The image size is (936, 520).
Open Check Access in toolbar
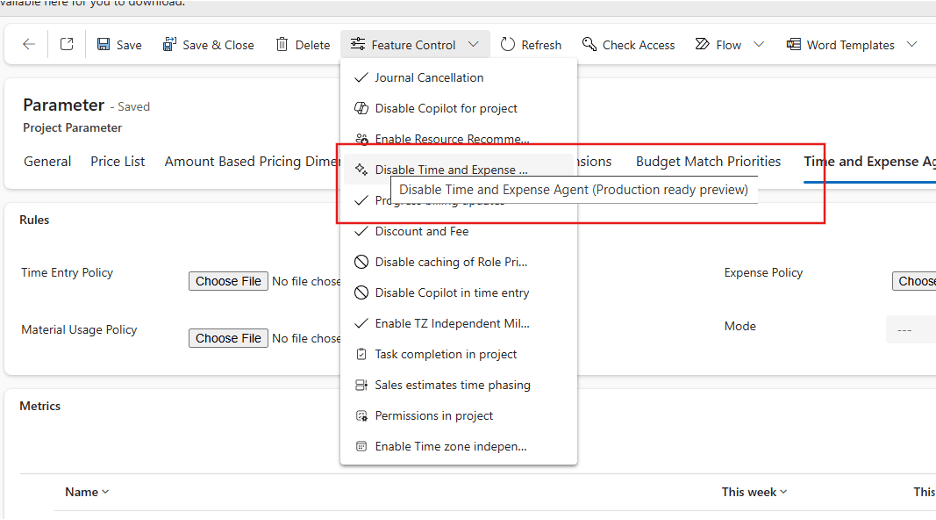[x=628, y=45]
